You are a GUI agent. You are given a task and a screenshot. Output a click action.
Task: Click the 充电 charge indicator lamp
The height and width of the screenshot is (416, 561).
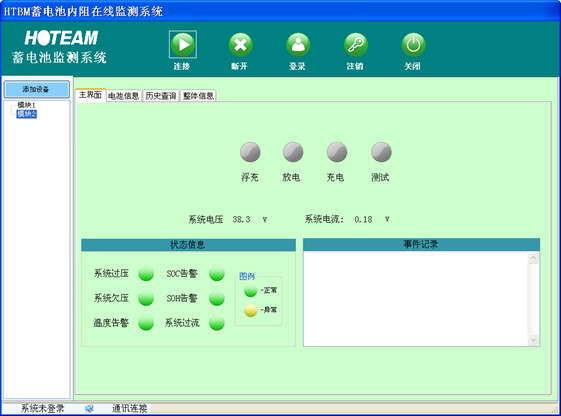click(337, 152)
